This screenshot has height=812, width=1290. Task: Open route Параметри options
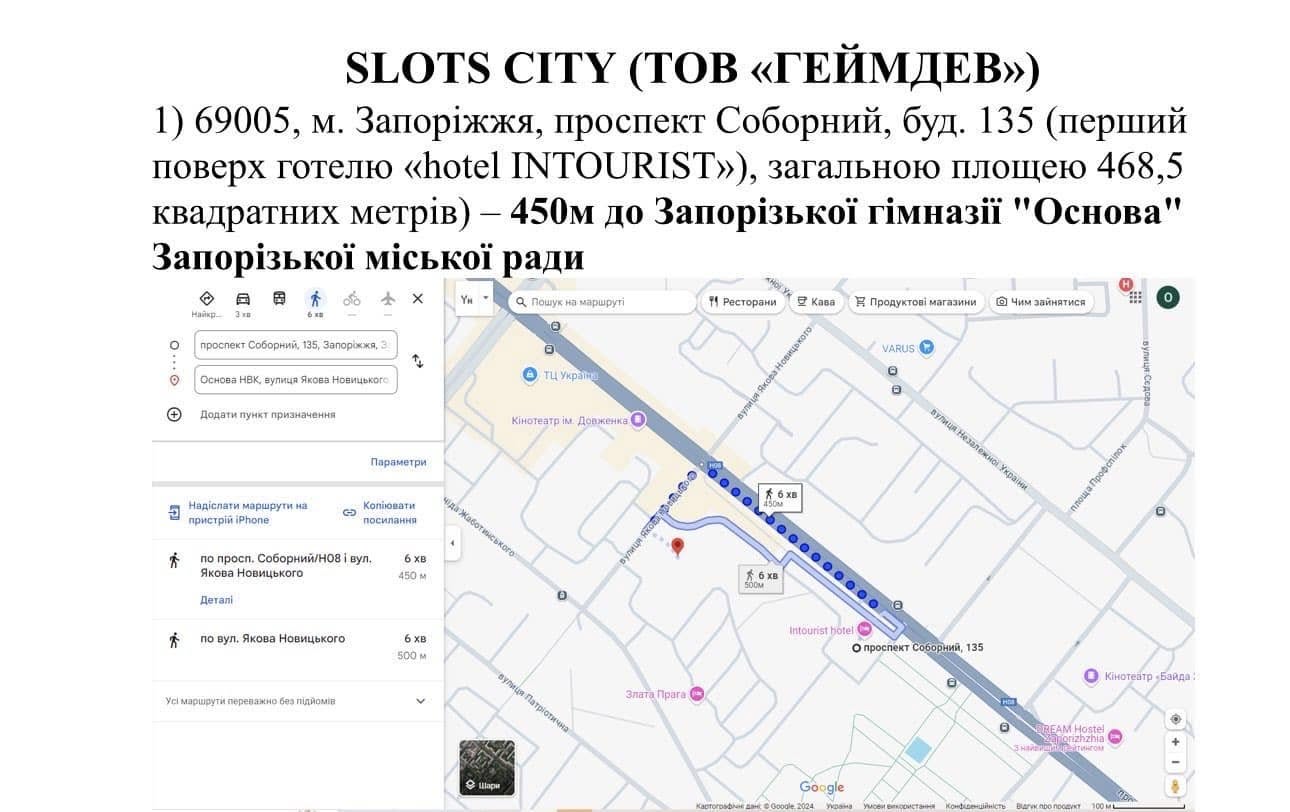(398, 462)
